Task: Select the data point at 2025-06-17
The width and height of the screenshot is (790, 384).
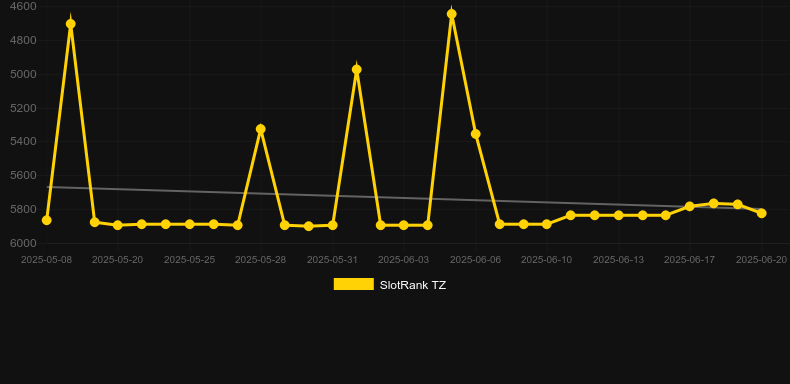Action: pos(690,207)
